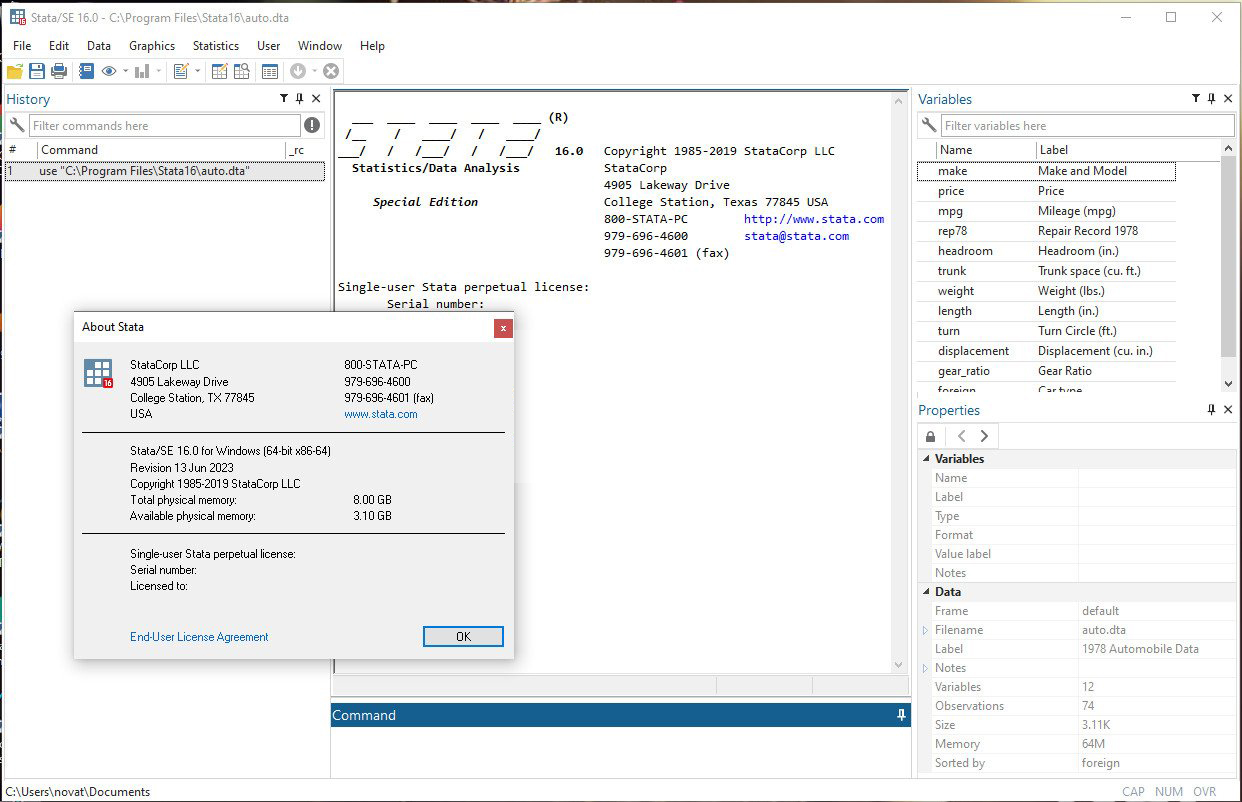Open the Data Browser icon
This screenshot has width=1242, height=802.
click(241, 71)
